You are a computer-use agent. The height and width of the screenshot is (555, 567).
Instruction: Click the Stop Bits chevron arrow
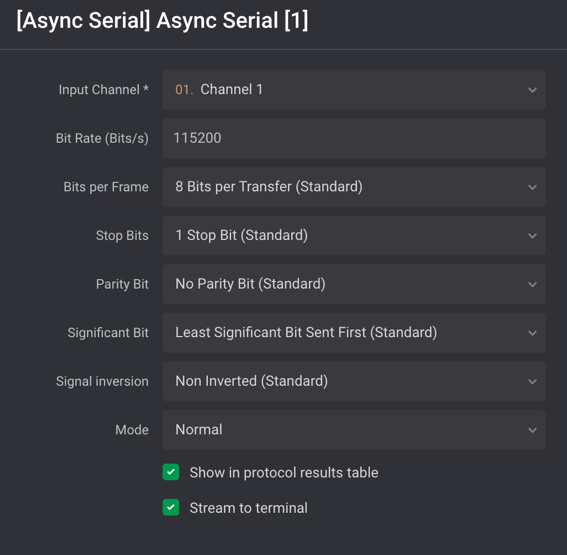532,236
